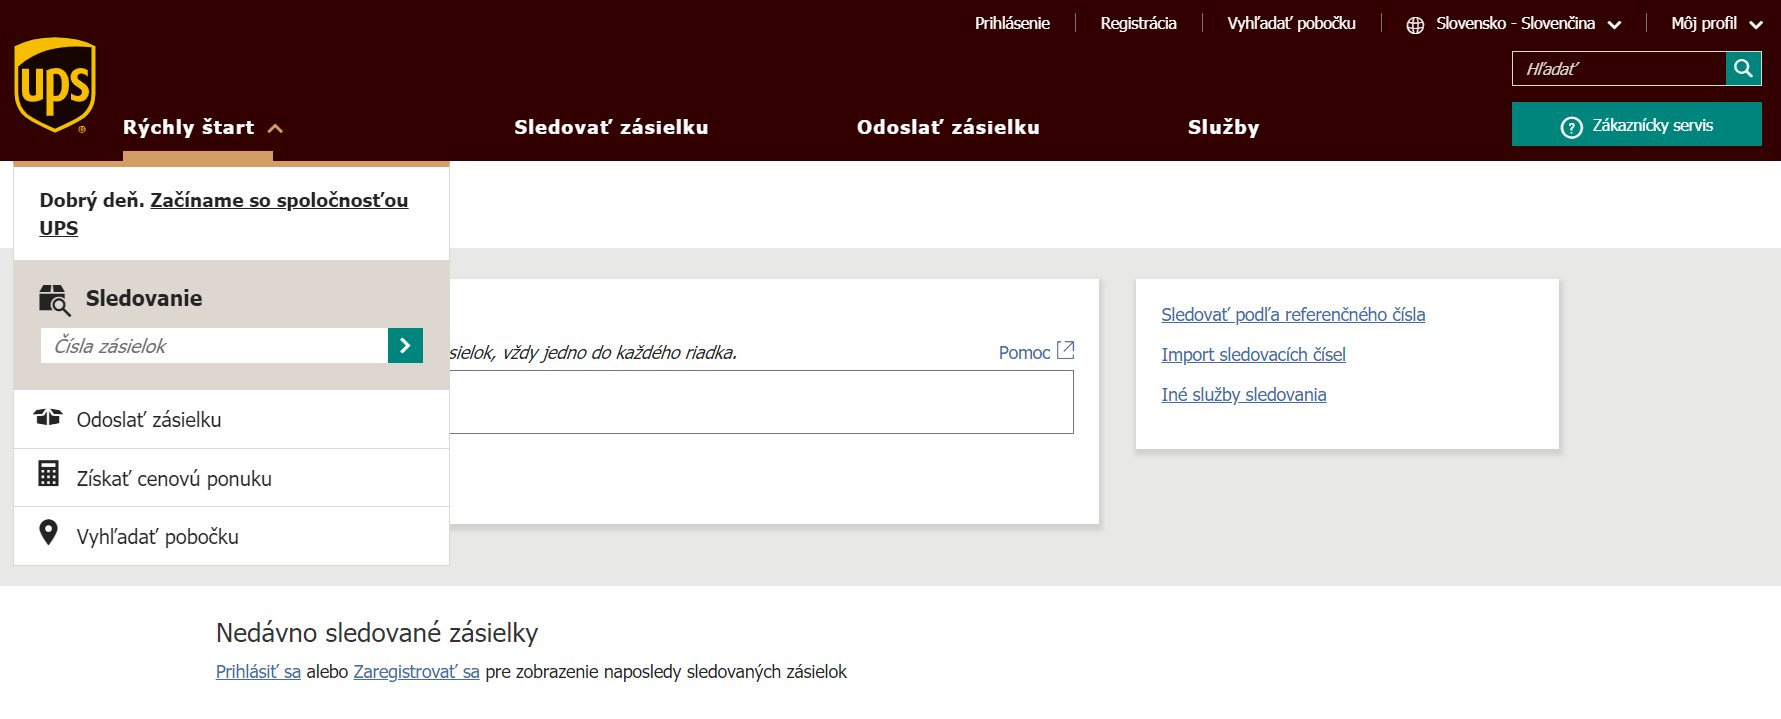Click Iné služby sledovania link
The height and width of the screenshot is (719, 1781).
click(1243, 394)
